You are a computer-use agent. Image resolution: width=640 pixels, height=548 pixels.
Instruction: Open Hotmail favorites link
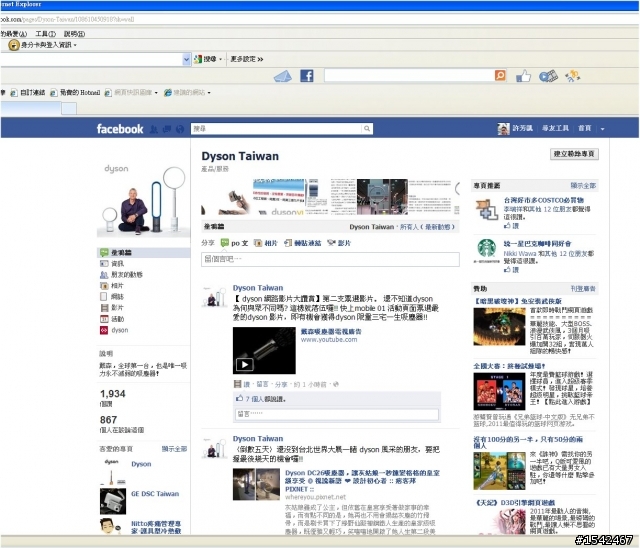click(x=75, y=93)
